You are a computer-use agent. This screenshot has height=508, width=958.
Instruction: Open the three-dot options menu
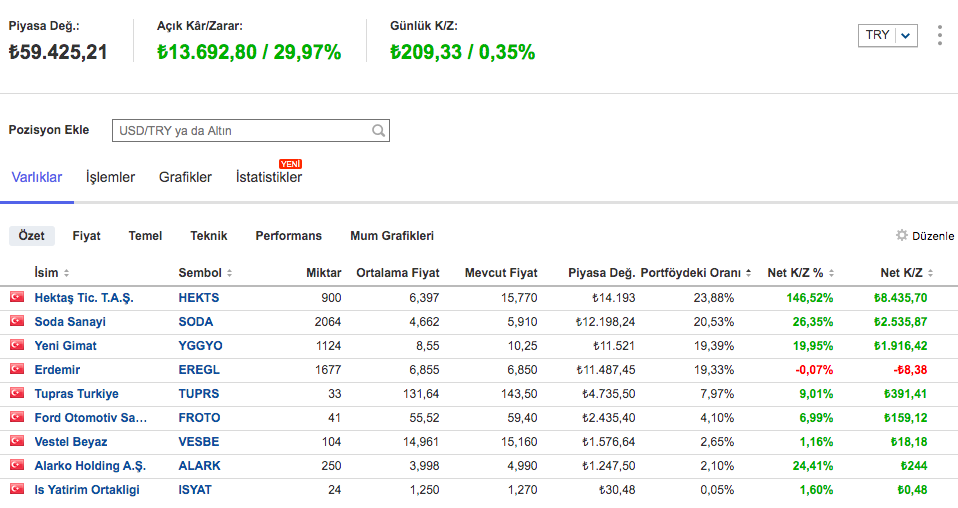(x=939, y=35)
